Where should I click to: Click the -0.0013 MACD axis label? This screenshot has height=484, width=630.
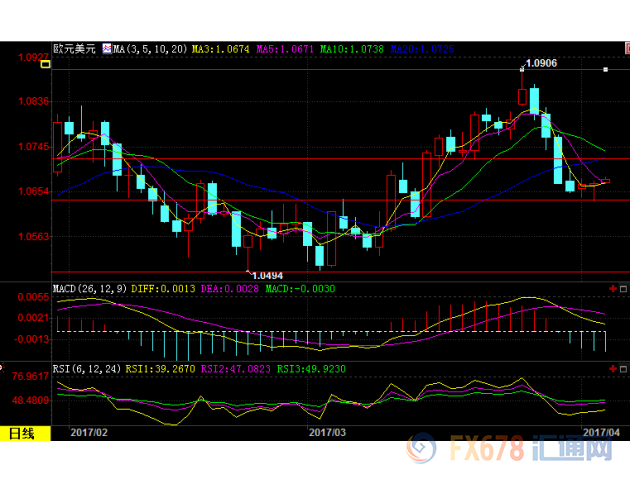pos(32,339)
